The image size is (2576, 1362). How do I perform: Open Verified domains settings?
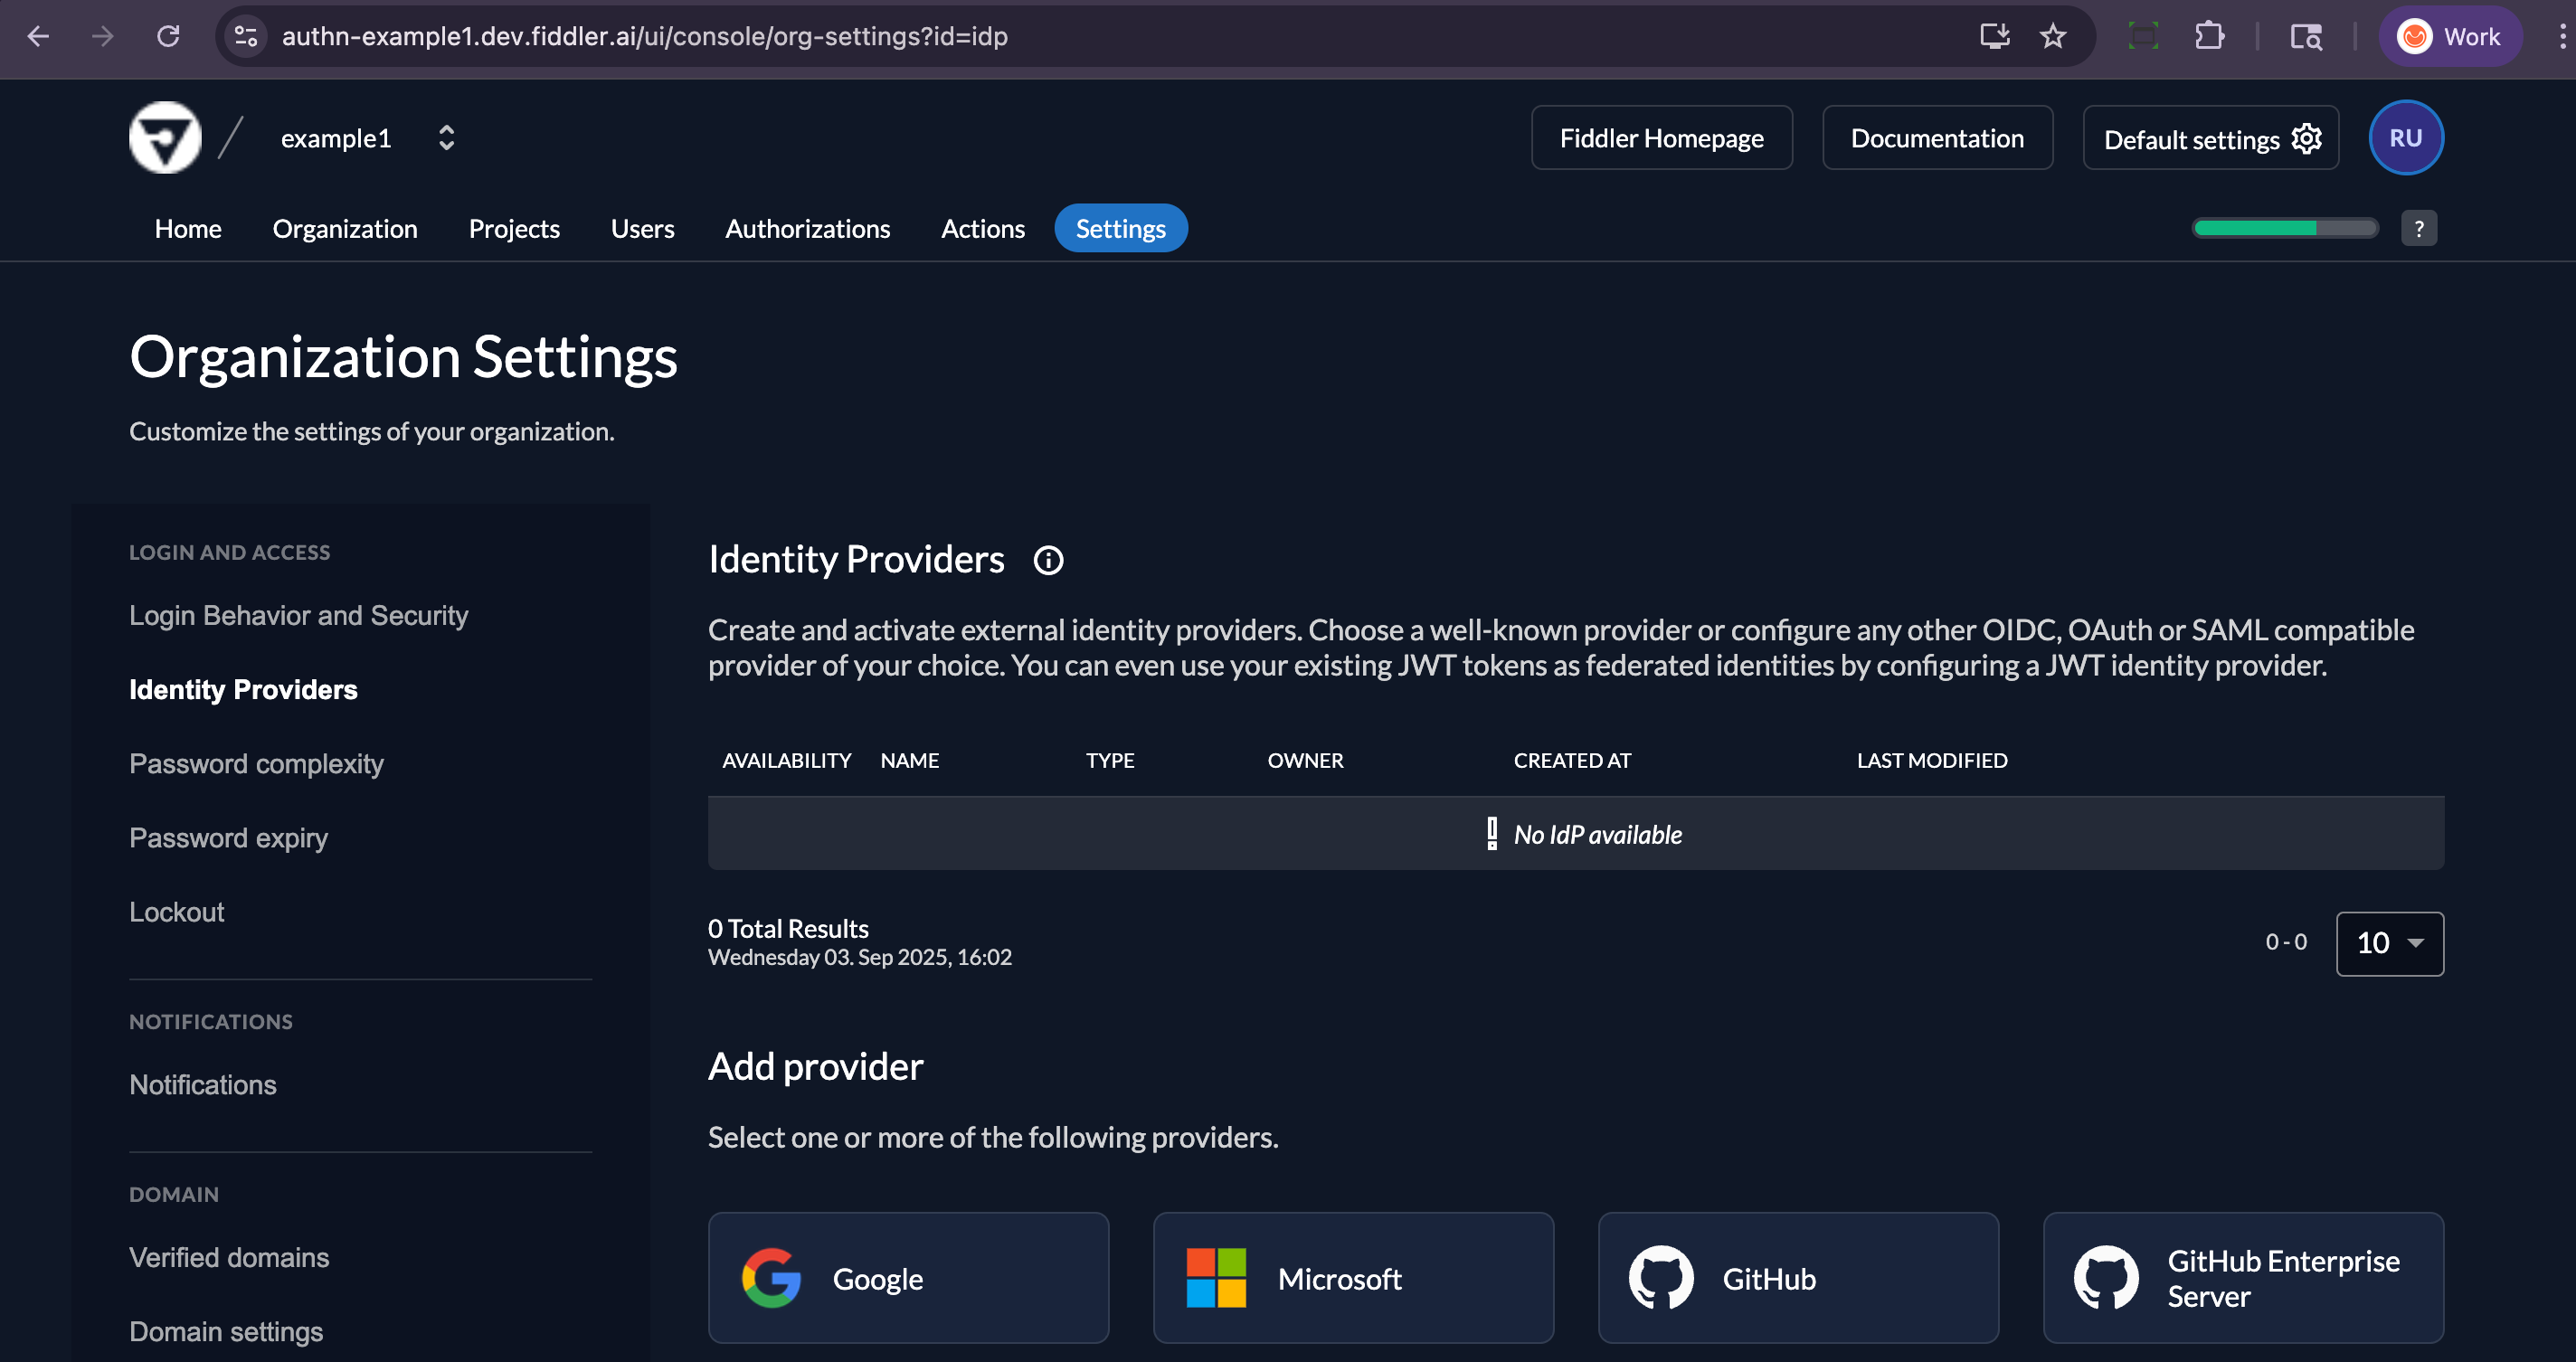(x=229, y=1257)
